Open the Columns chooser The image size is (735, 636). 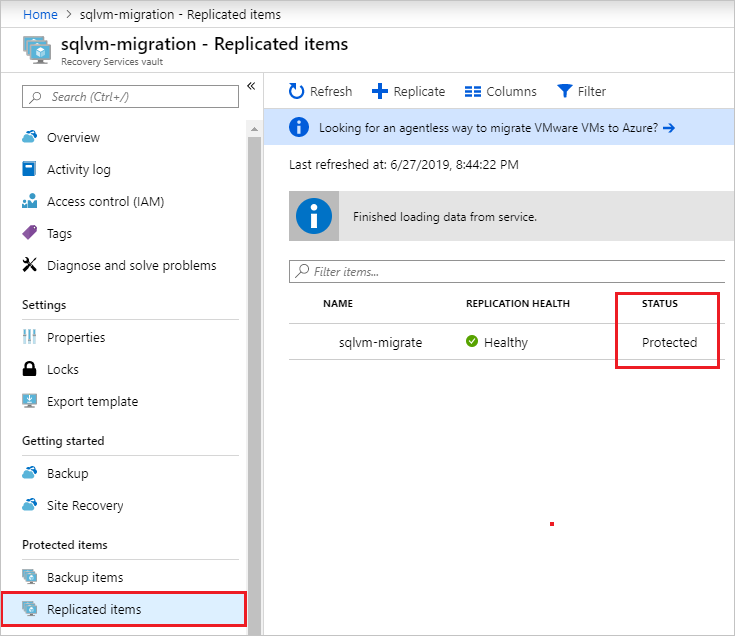[x=500, y=92]
